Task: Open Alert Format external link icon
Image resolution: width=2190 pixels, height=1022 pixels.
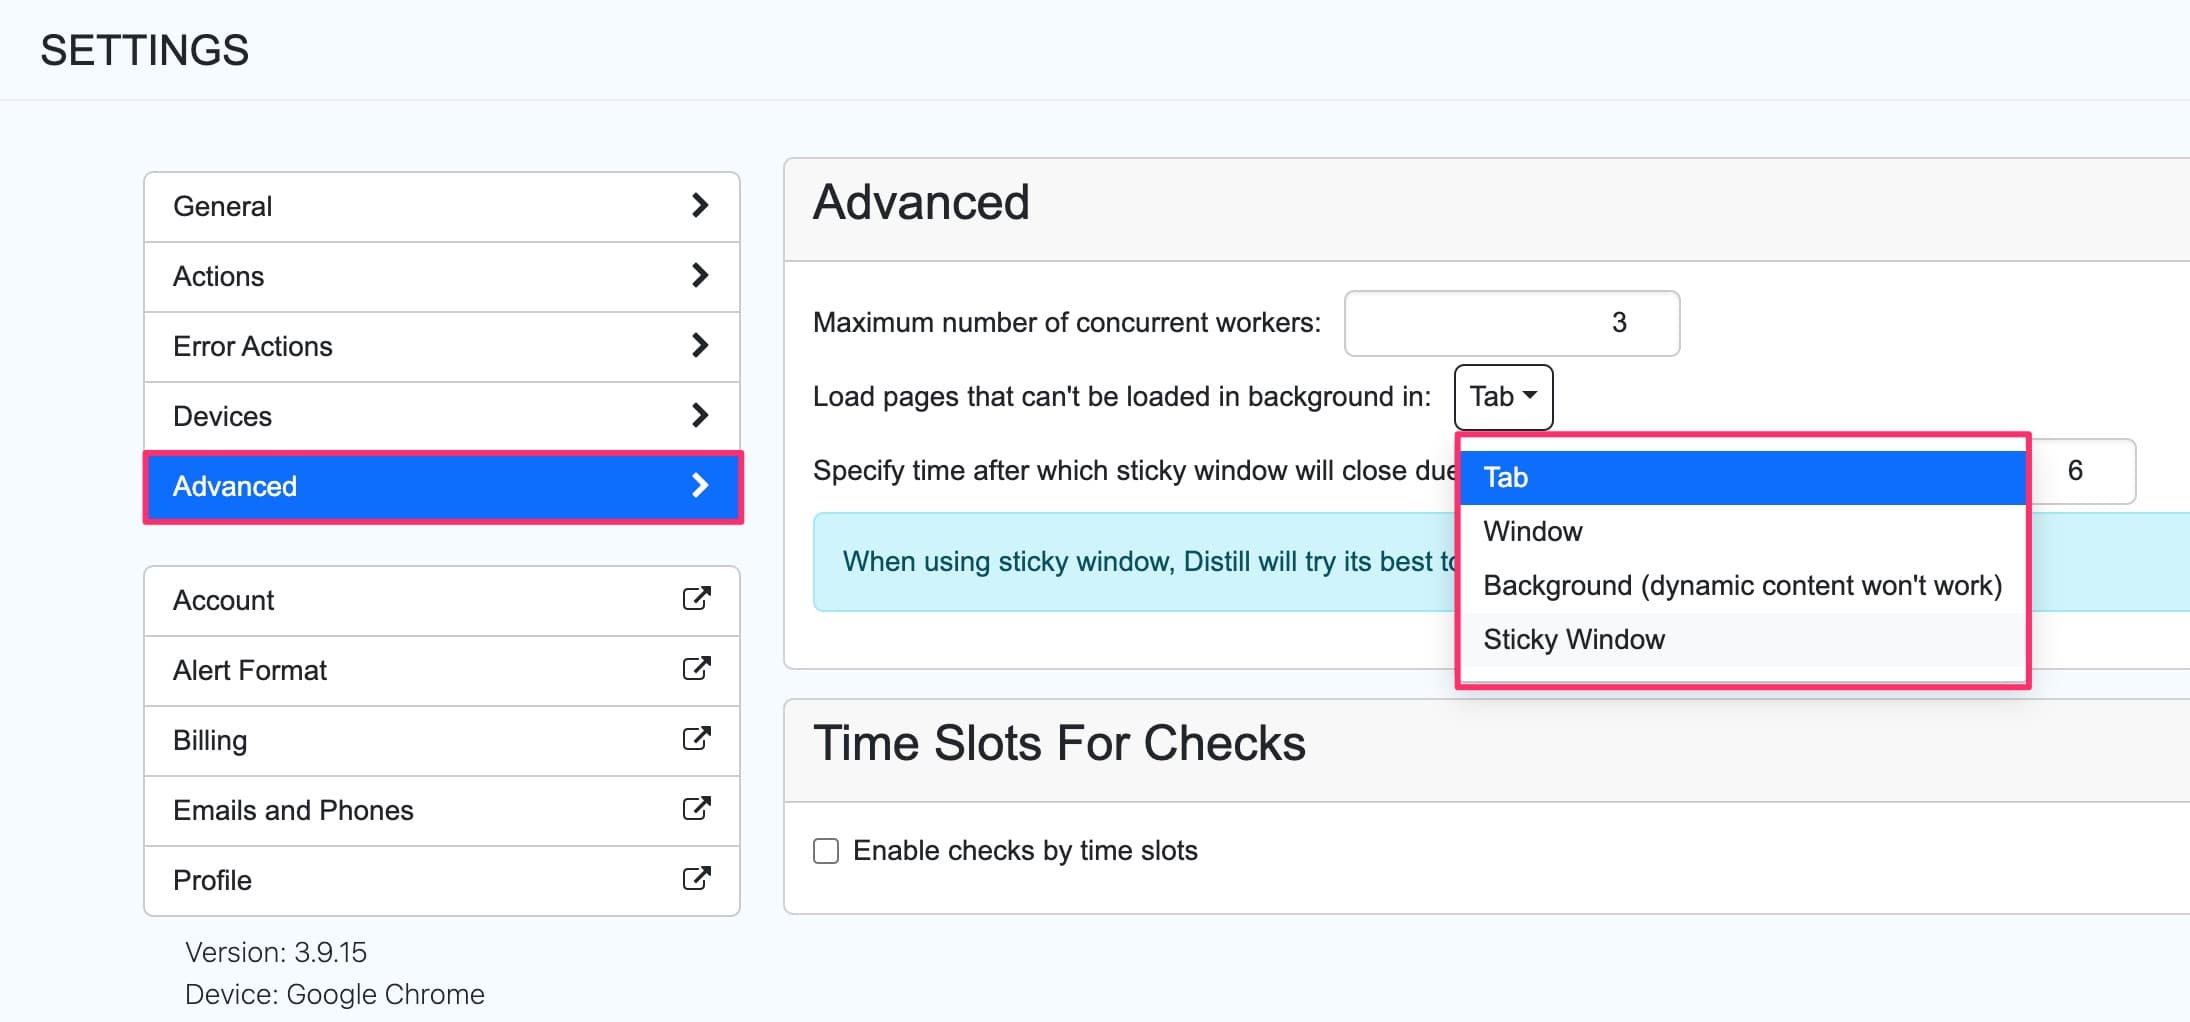Action: tap(697, 670)
